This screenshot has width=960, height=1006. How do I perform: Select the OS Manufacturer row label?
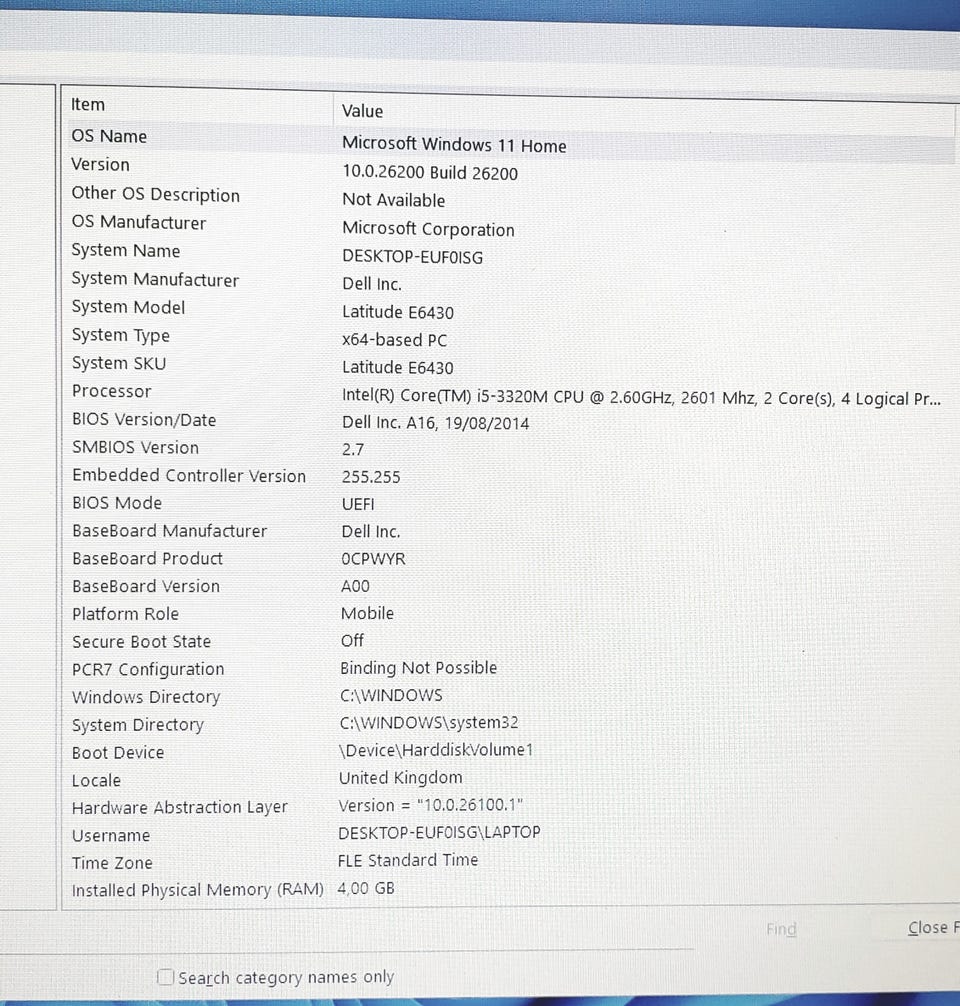coord(139,223)
